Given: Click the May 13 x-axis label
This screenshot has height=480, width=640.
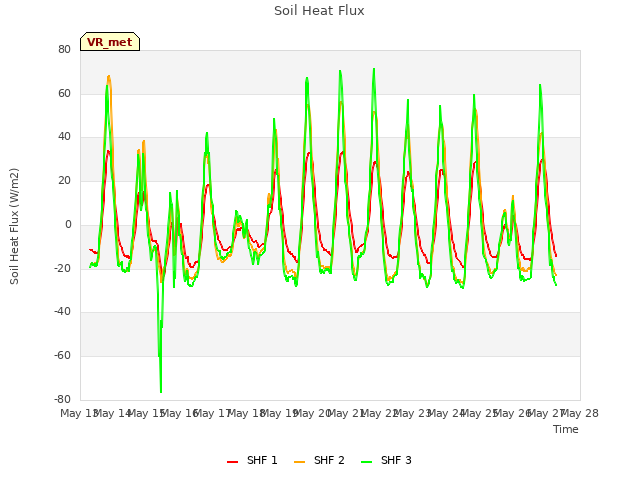Looking at the screenshot, I should (x=78, y=413).
